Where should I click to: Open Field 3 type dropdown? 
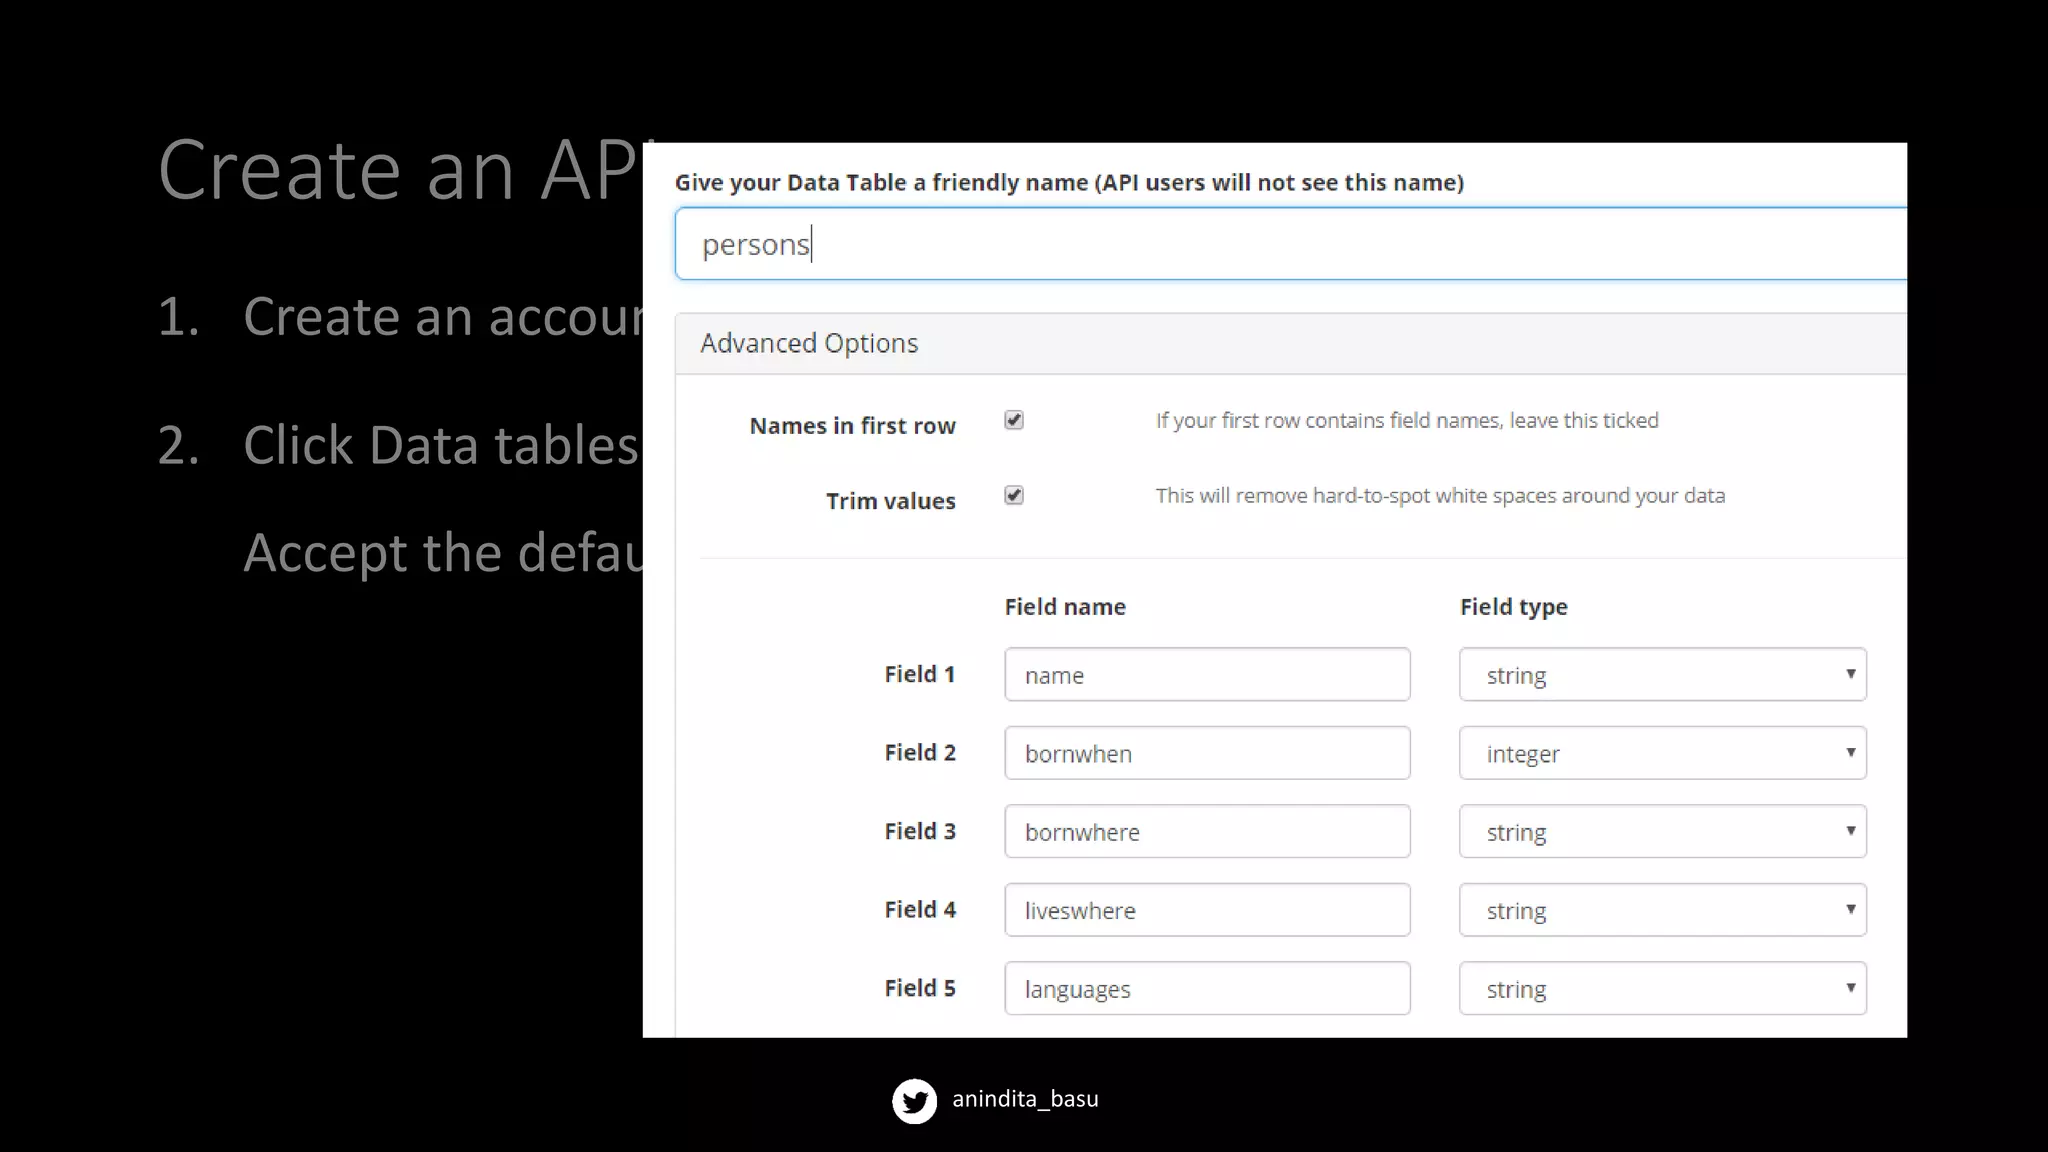click(1662, 831)
